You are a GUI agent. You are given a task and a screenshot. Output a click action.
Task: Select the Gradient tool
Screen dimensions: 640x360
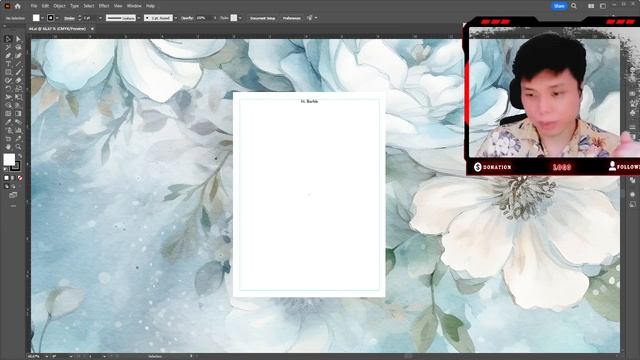click(x=18, y=114)
